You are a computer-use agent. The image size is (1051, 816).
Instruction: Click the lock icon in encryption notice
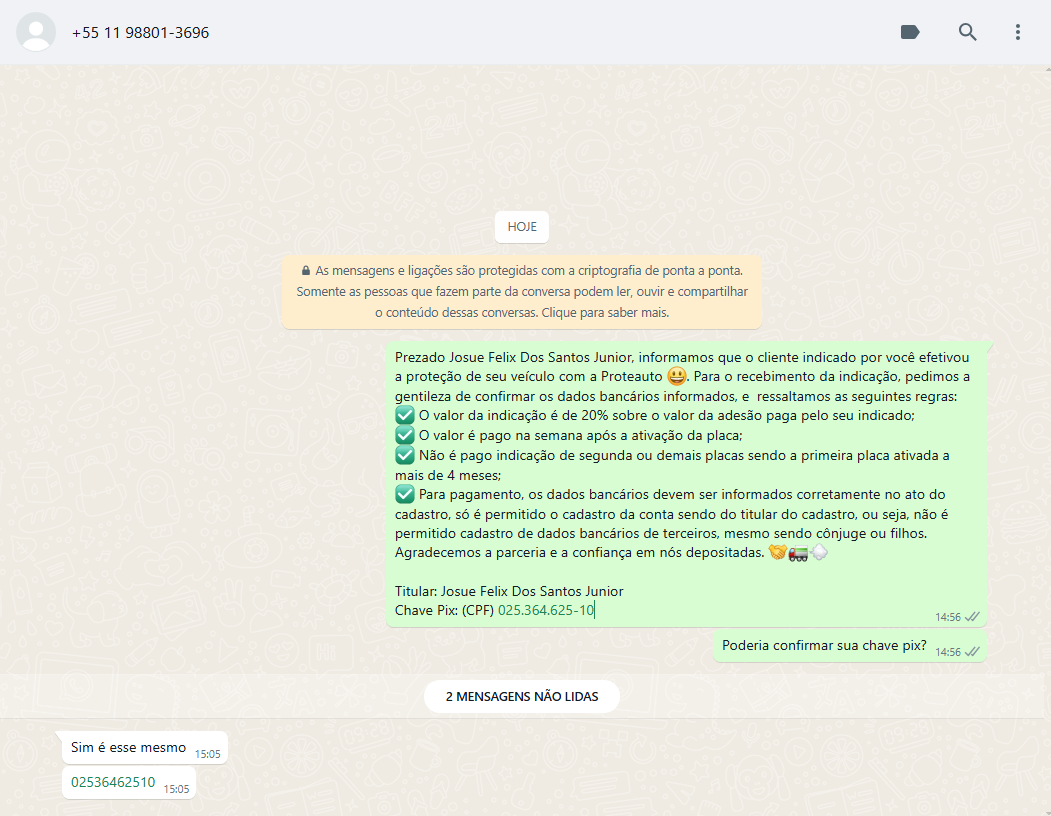pyautogui.click(x=305, y=271)
